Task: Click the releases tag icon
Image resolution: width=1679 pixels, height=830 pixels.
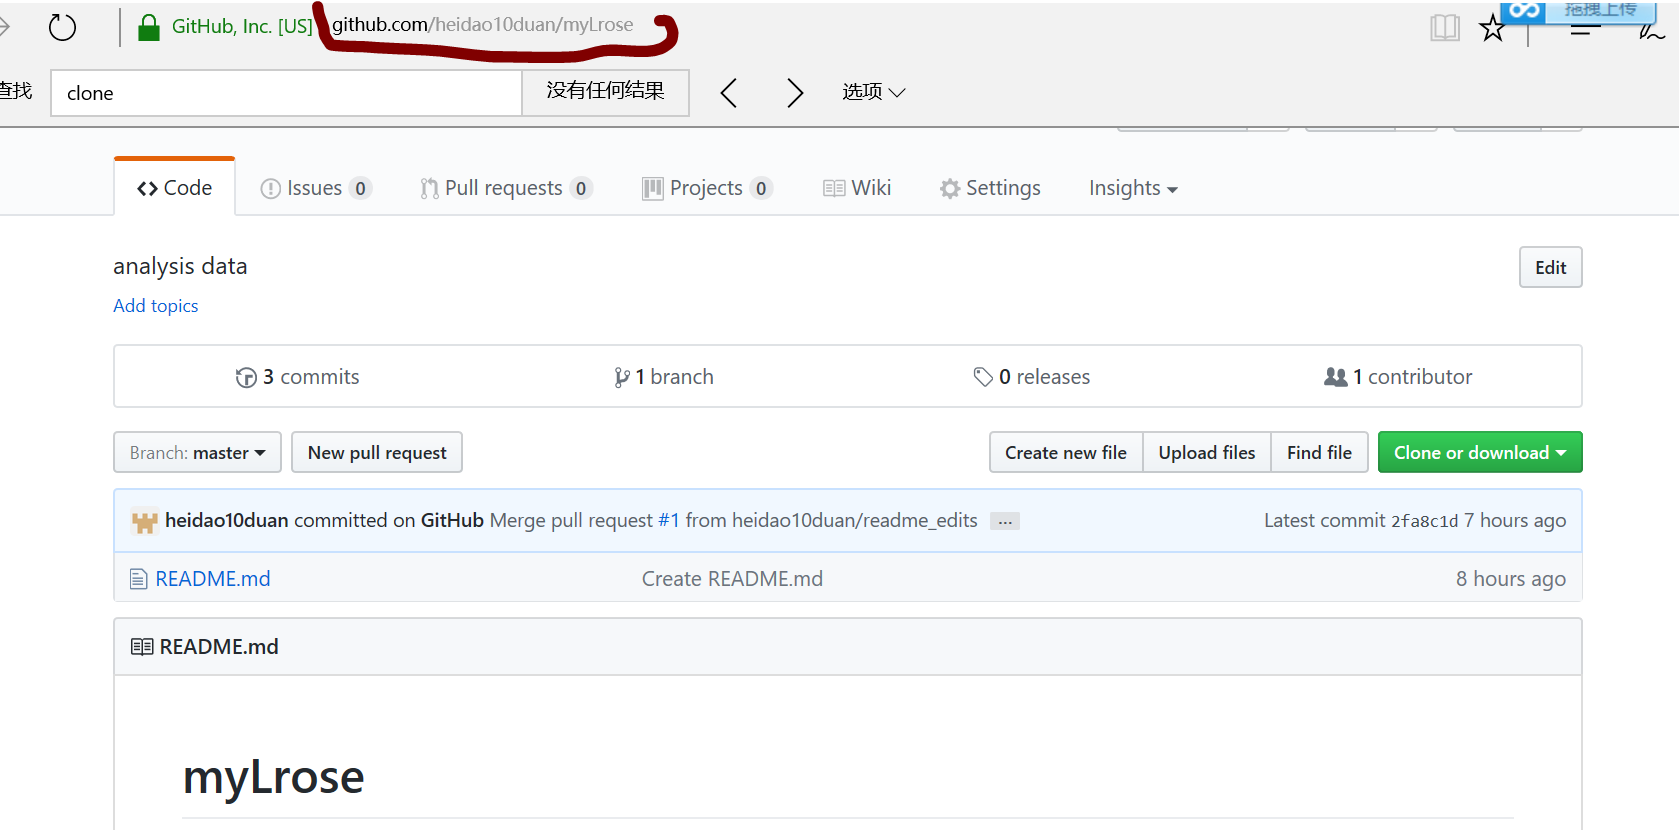Action: [x=983, y=377]
